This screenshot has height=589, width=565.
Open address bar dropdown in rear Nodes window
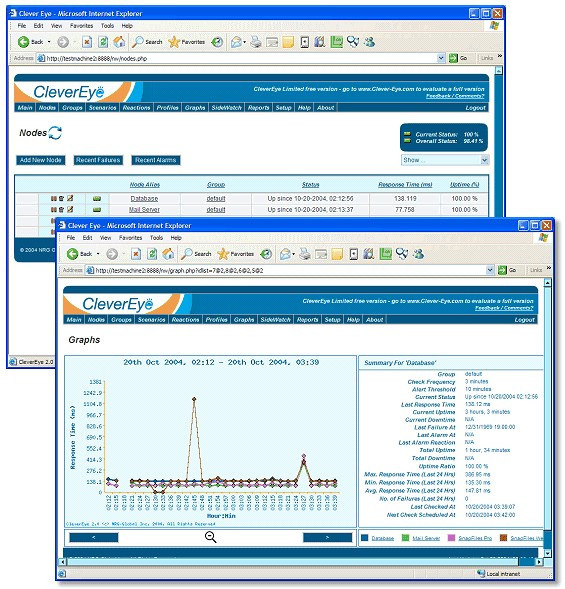tap(441, 58)
